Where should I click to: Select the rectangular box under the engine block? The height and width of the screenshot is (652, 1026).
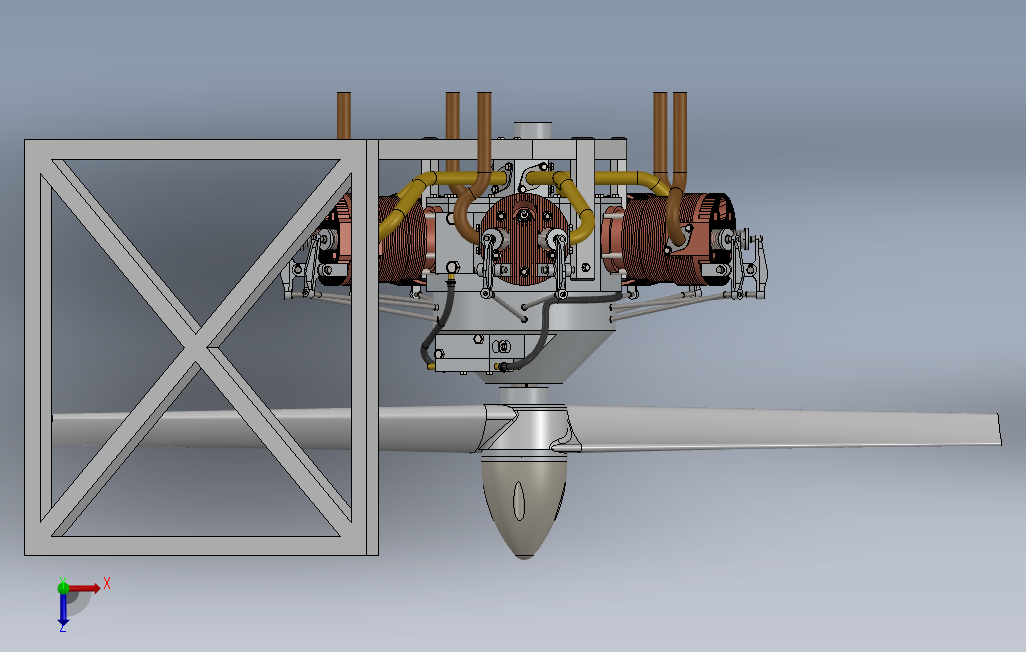pos(479,353)
